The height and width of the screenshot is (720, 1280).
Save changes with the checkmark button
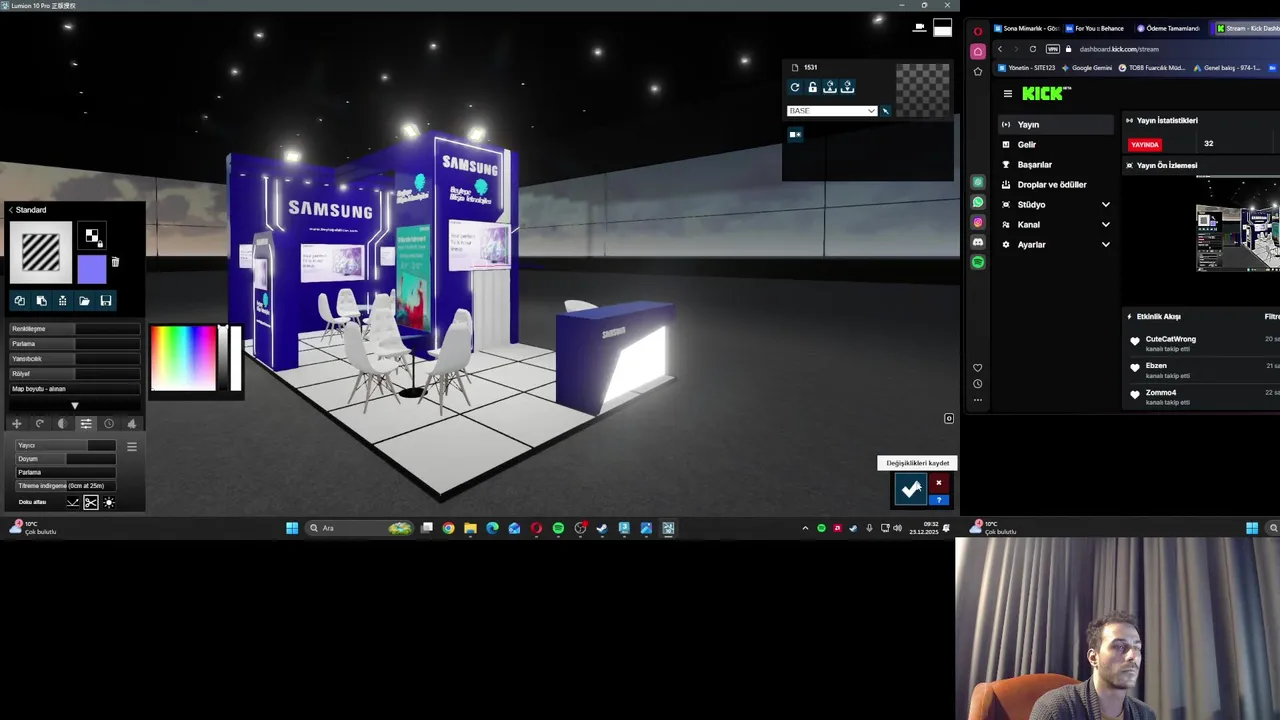[x=910, y=489]
